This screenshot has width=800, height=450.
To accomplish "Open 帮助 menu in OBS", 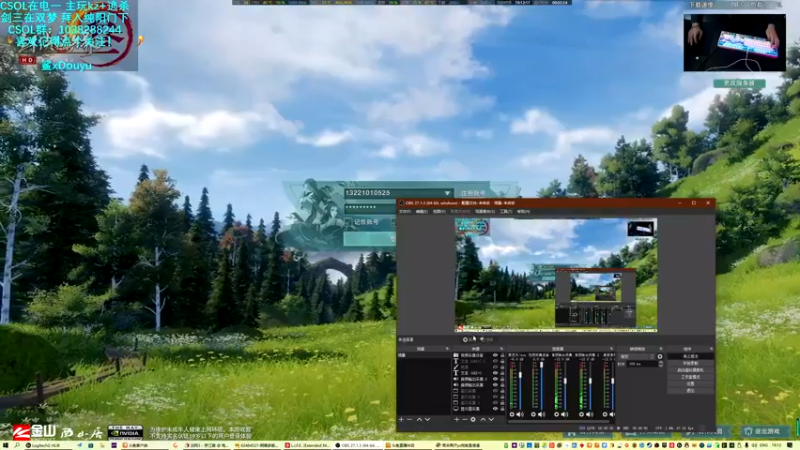I will click(x=523, y=211).
